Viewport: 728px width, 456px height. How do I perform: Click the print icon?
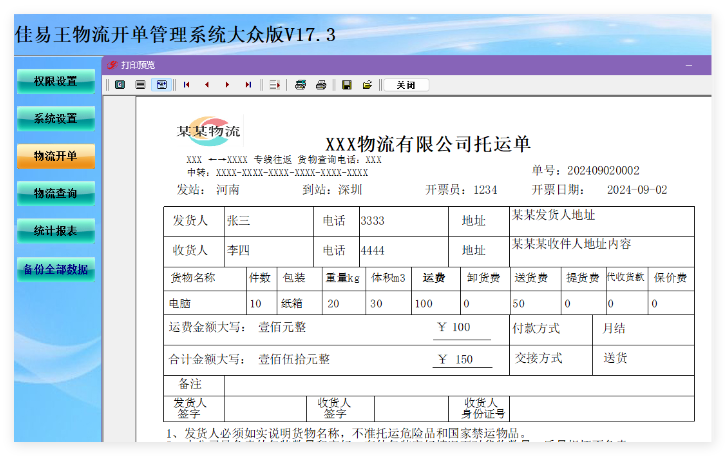(x=321, y=85)
